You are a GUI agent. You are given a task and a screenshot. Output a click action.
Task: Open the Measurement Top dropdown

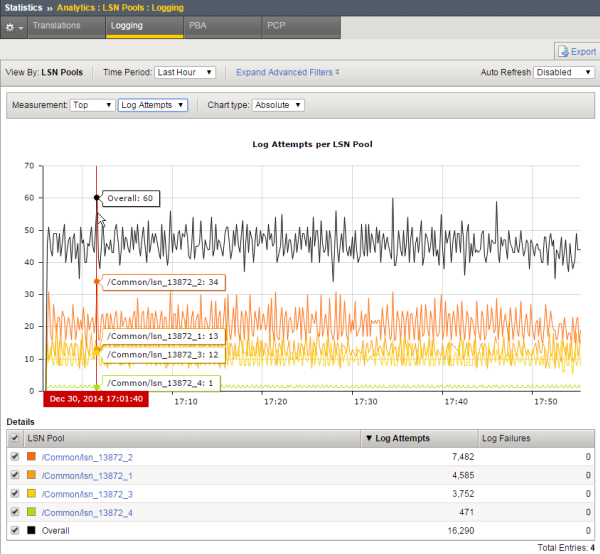[92, 105]
